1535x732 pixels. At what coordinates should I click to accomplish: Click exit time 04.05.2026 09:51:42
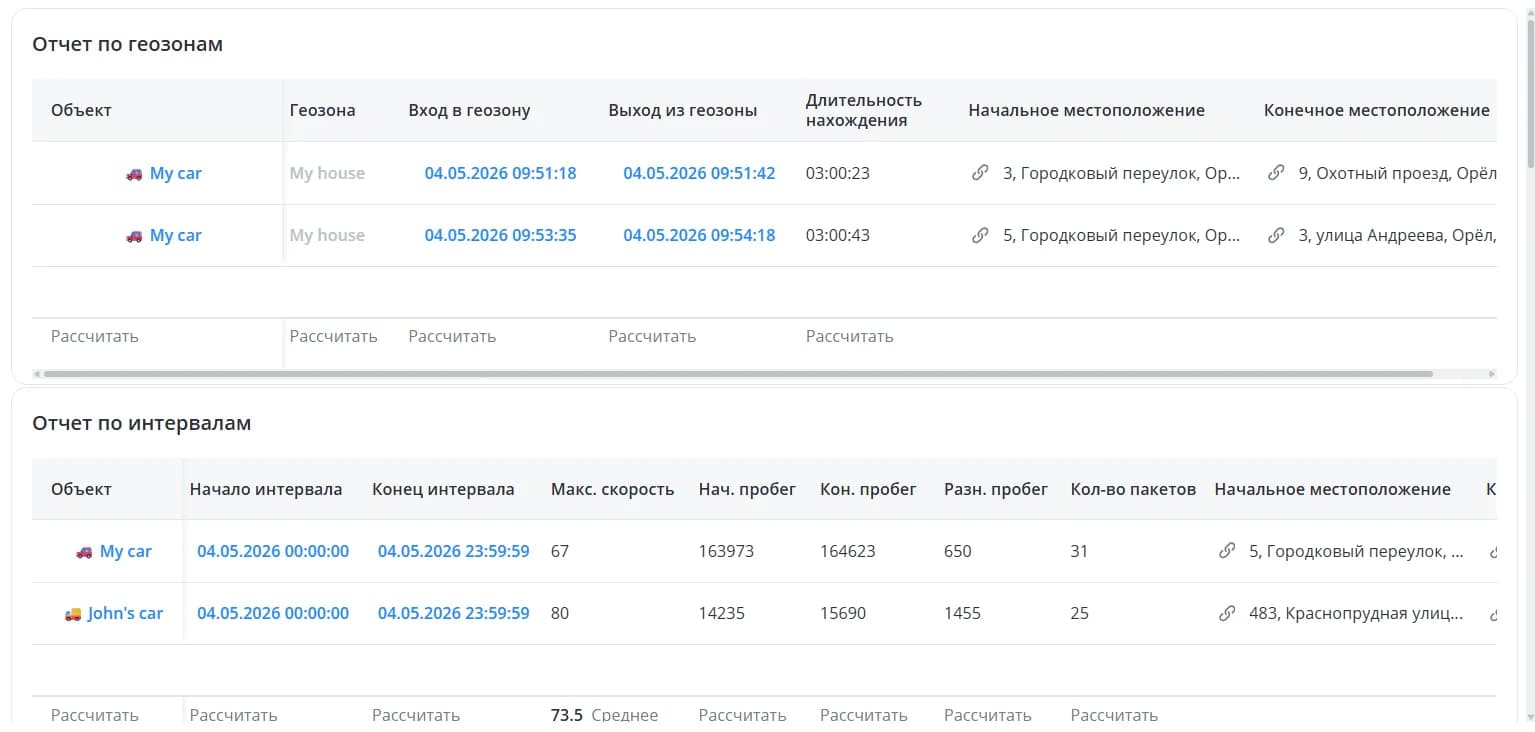(x=699, y=173)
